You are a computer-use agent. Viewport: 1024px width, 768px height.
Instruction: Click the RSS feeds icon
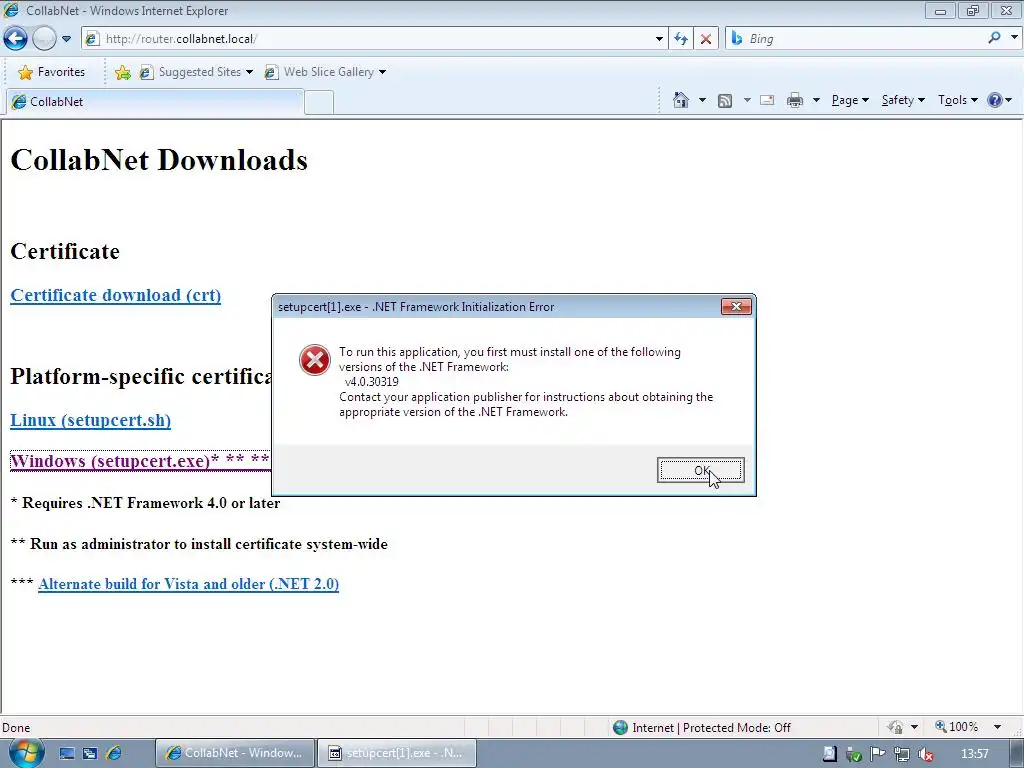coord(725,101)
